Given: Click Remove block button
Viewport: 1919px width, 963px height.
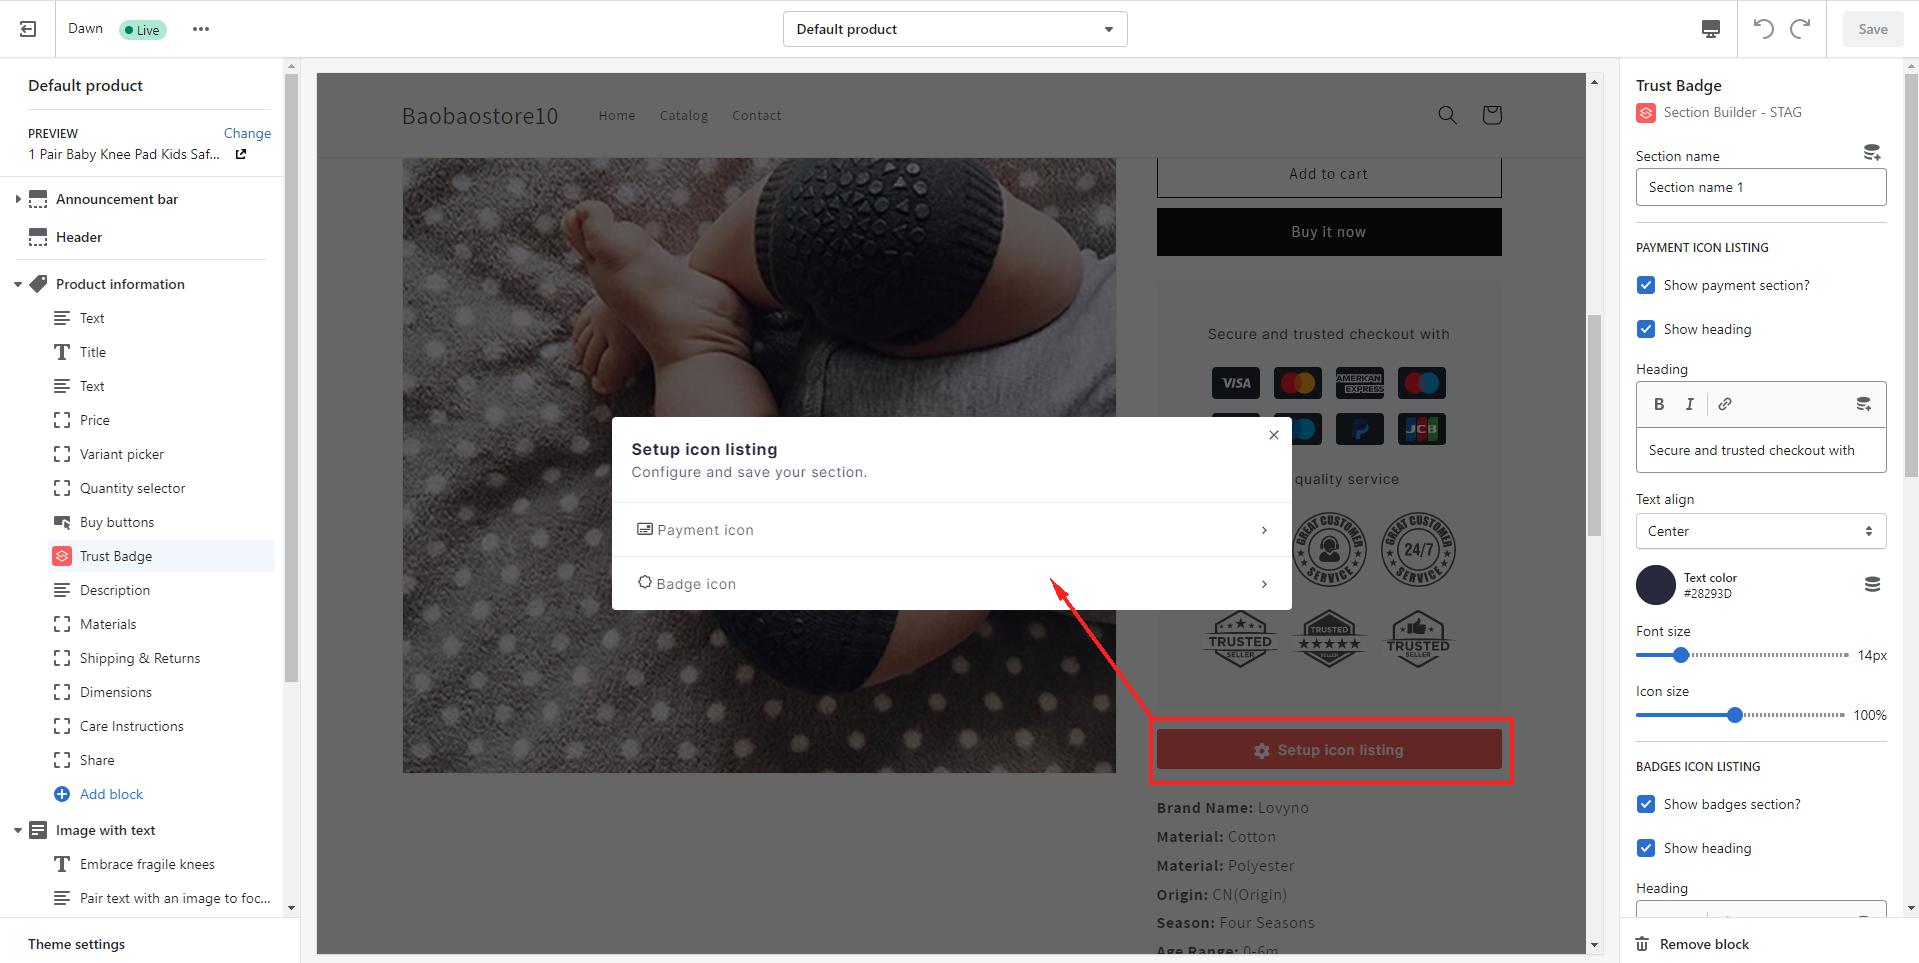Looking at the screenshot, I should [1692, 944].
